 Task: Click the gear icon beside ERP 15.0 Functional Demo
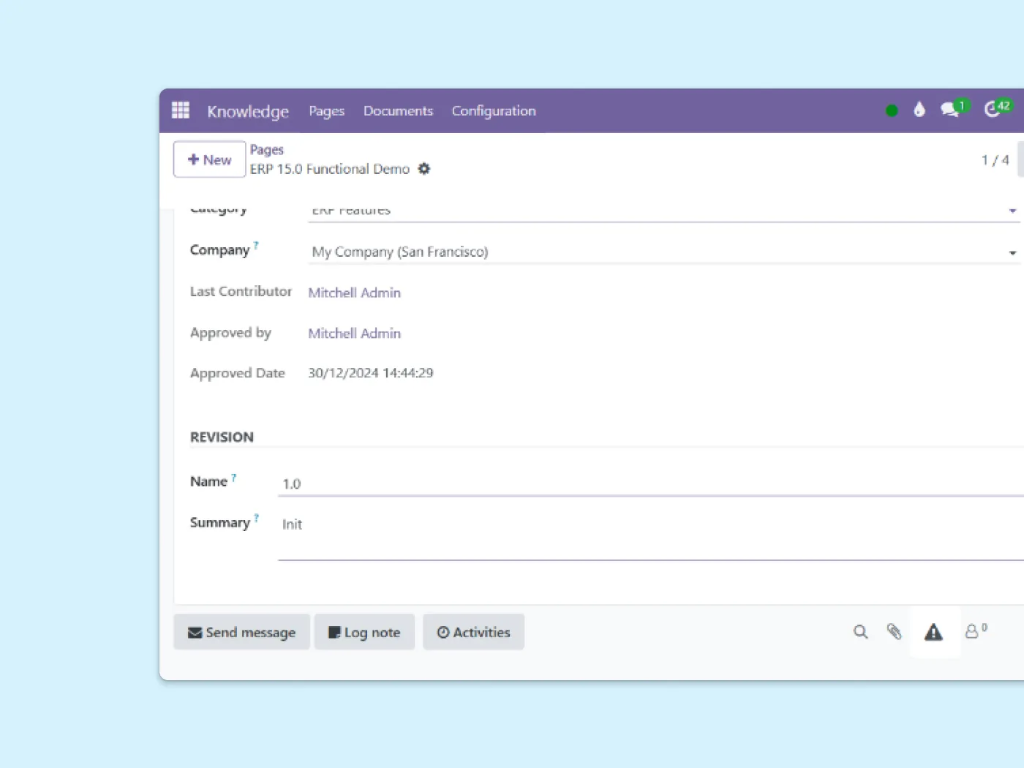coord(424,169)
